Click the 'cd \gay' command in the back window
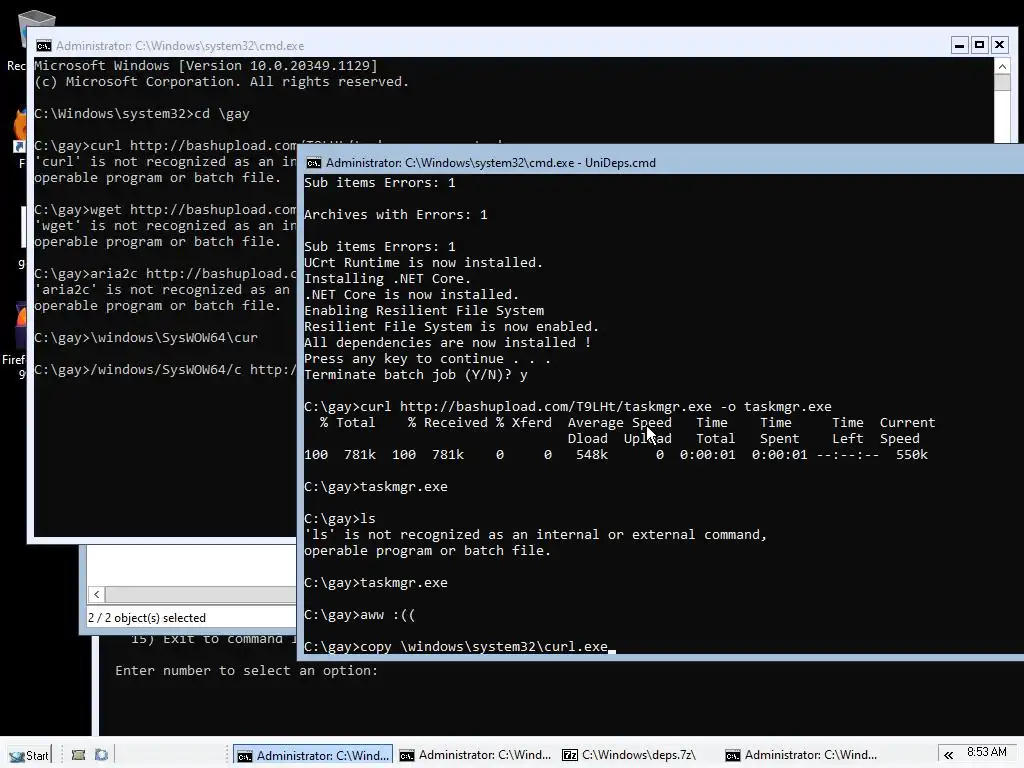This screenshot has width=1024, height=768. tap(222, 114)
